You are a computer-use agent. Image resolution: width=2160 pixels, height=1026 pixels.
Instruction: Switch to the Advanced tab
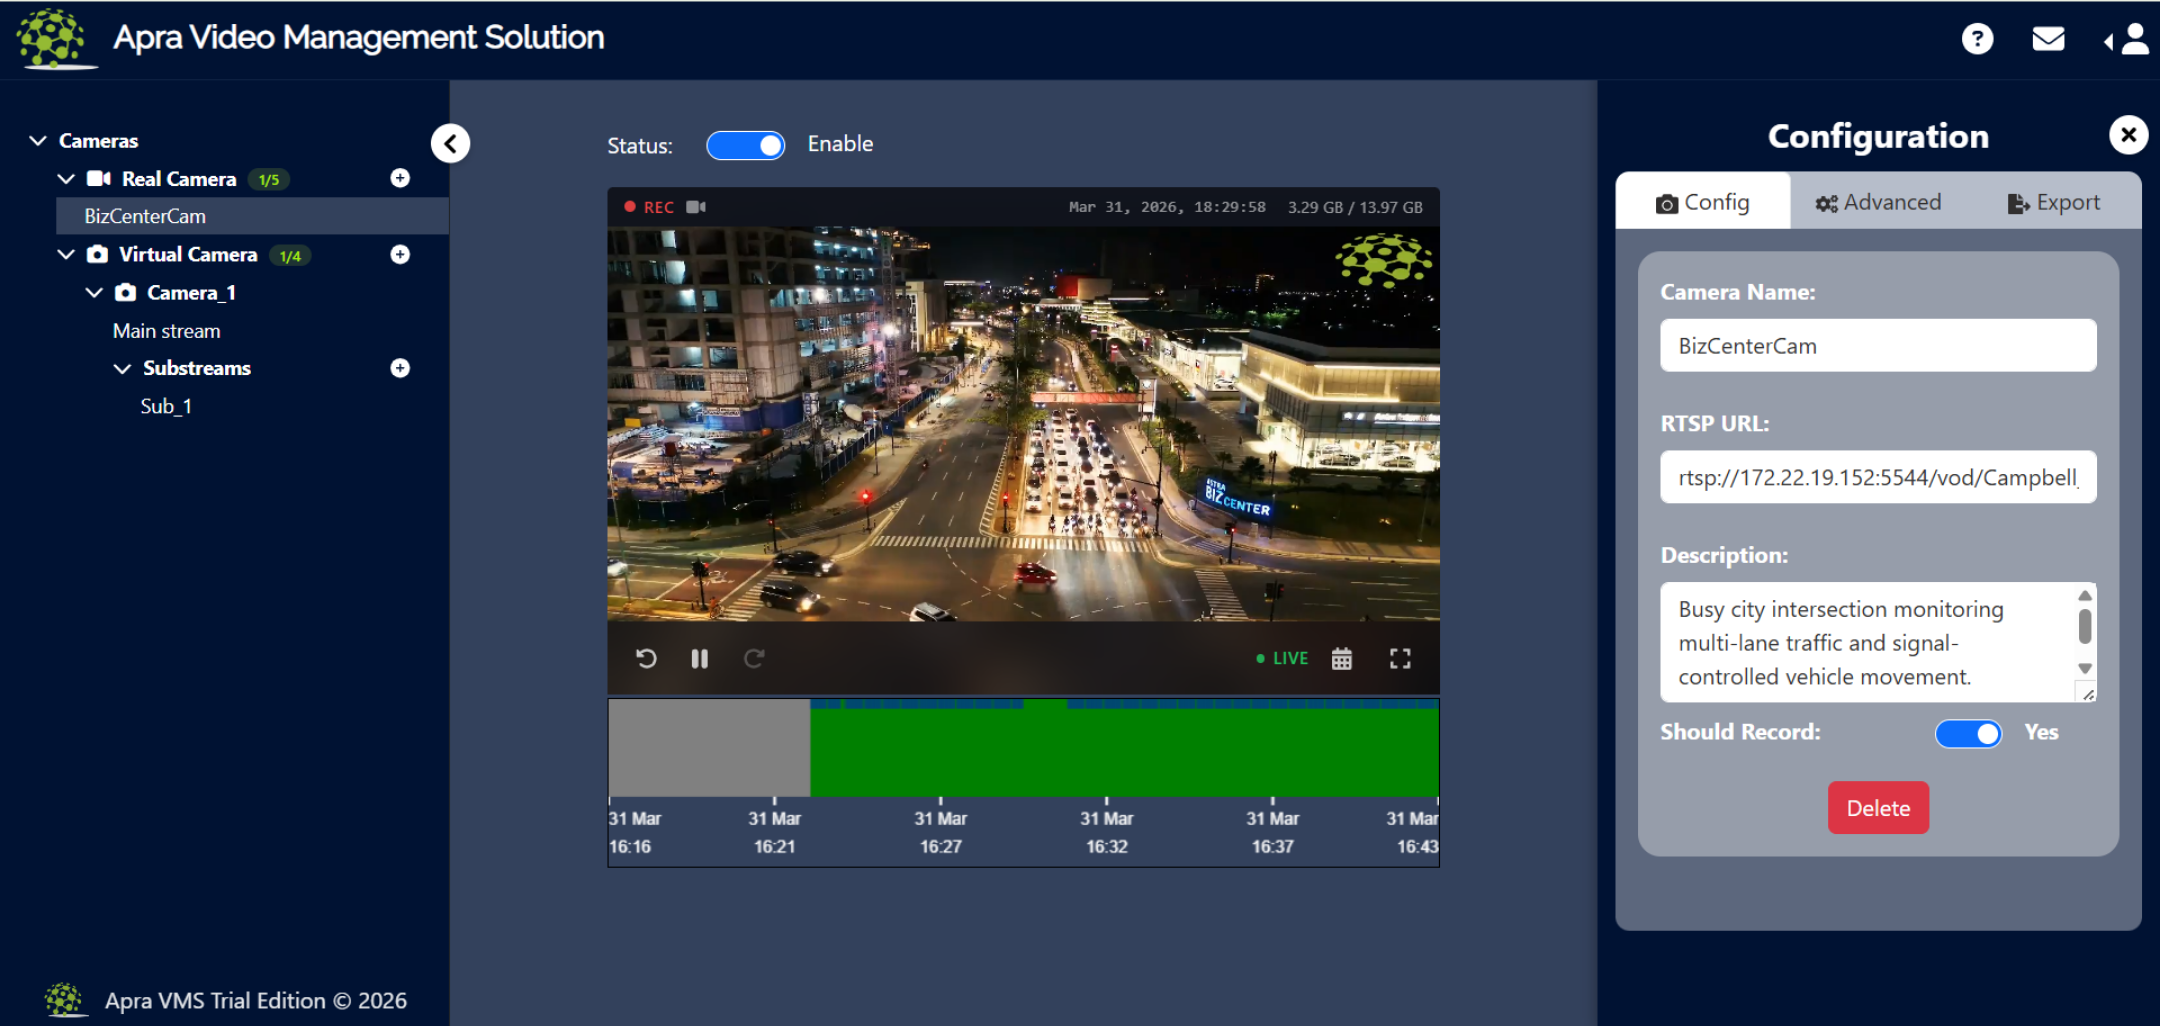(x=1878, y=202)
